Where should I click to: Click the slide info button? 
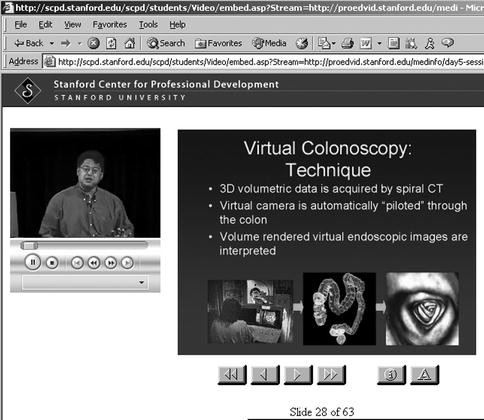(x=391, y=375)
